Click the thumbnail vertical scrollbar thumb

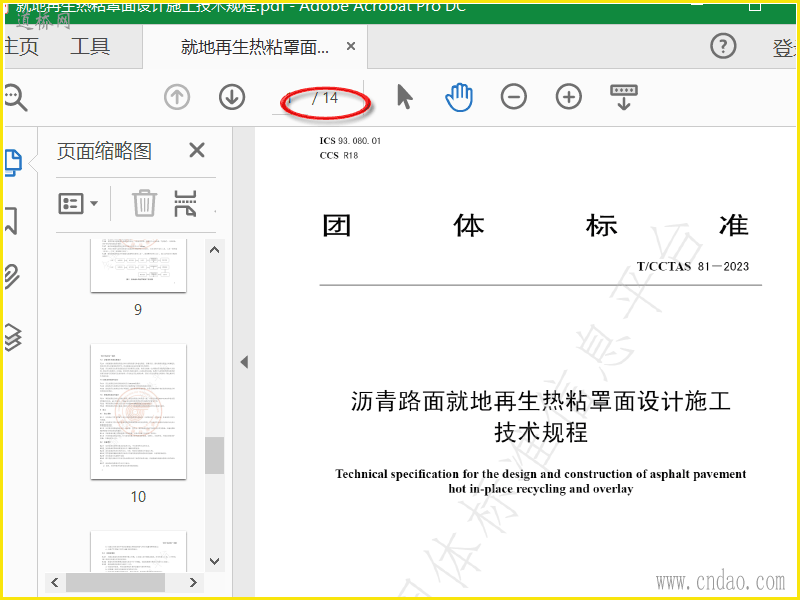215,456
